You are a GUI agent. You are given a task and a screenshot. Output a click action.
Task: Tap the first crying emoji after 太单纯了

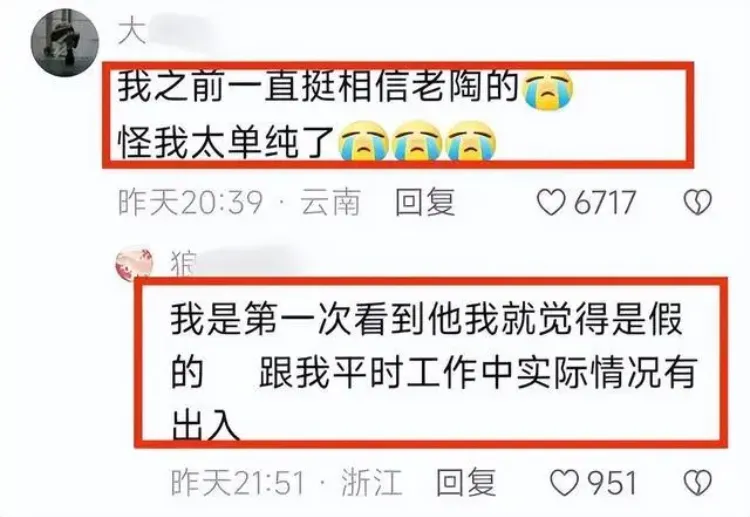click(364, 141)
